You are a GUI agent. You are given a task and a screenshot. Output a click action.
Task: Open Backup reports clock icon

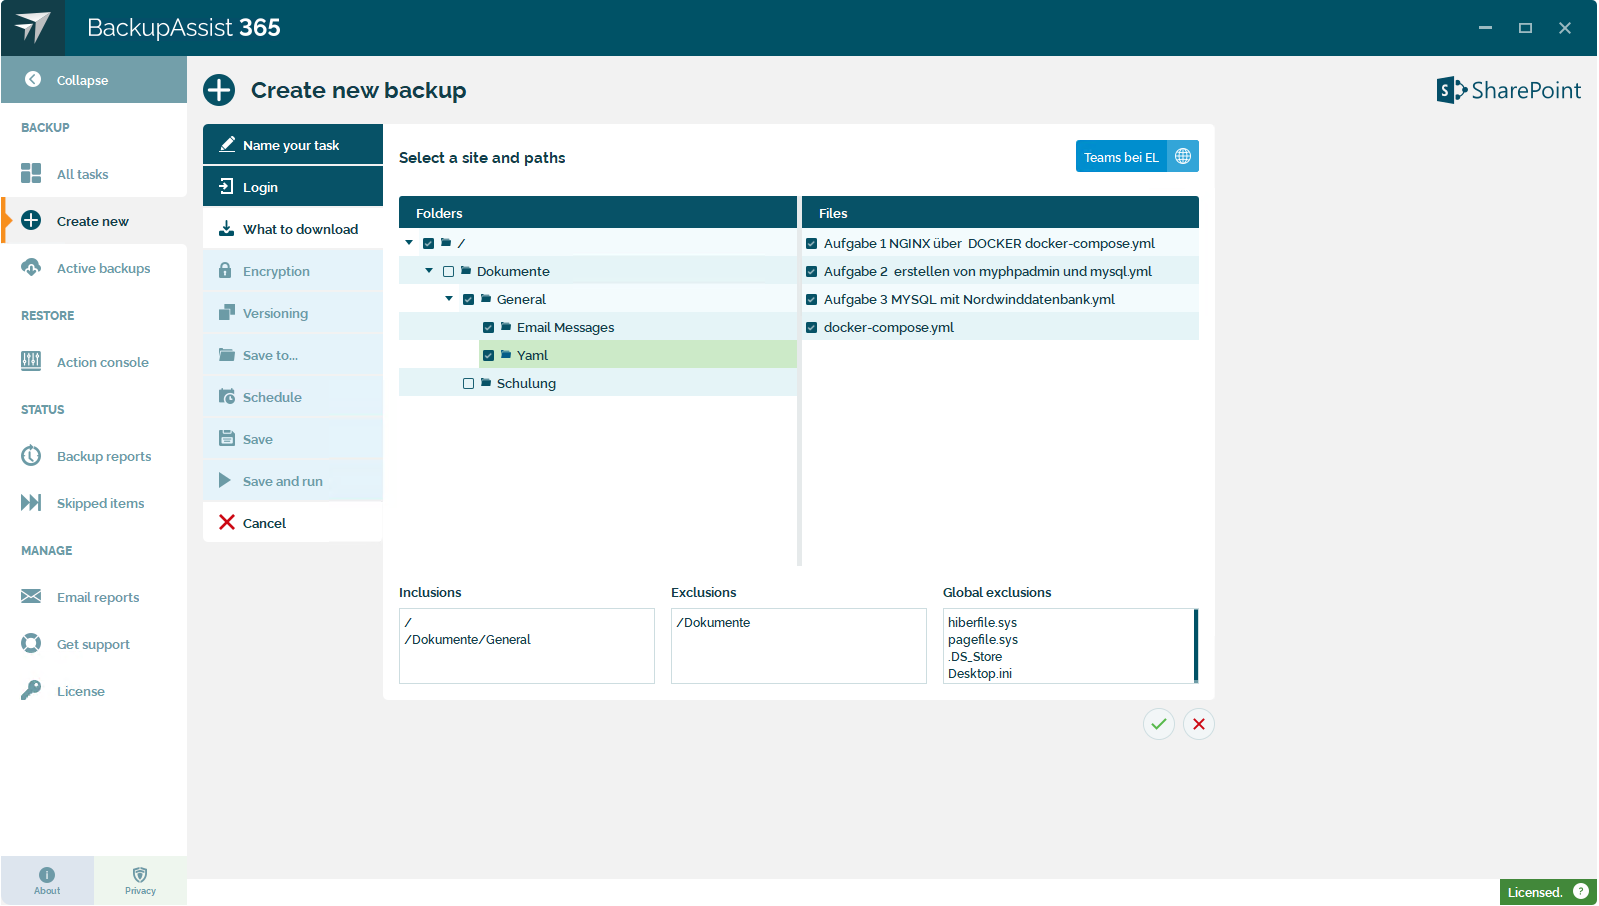[x=31, y=455]
